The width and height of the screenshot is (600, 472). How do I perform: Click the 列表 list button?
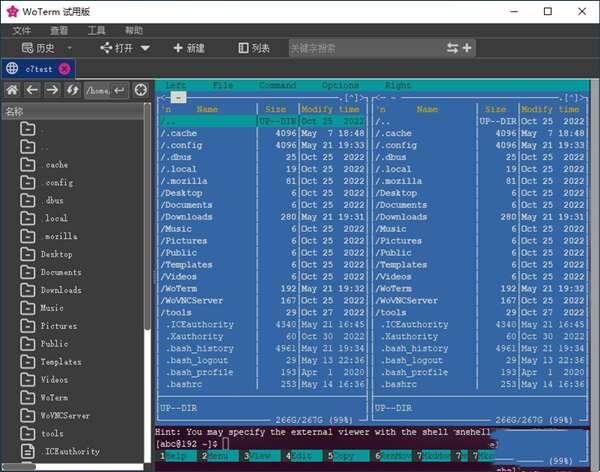254,48
